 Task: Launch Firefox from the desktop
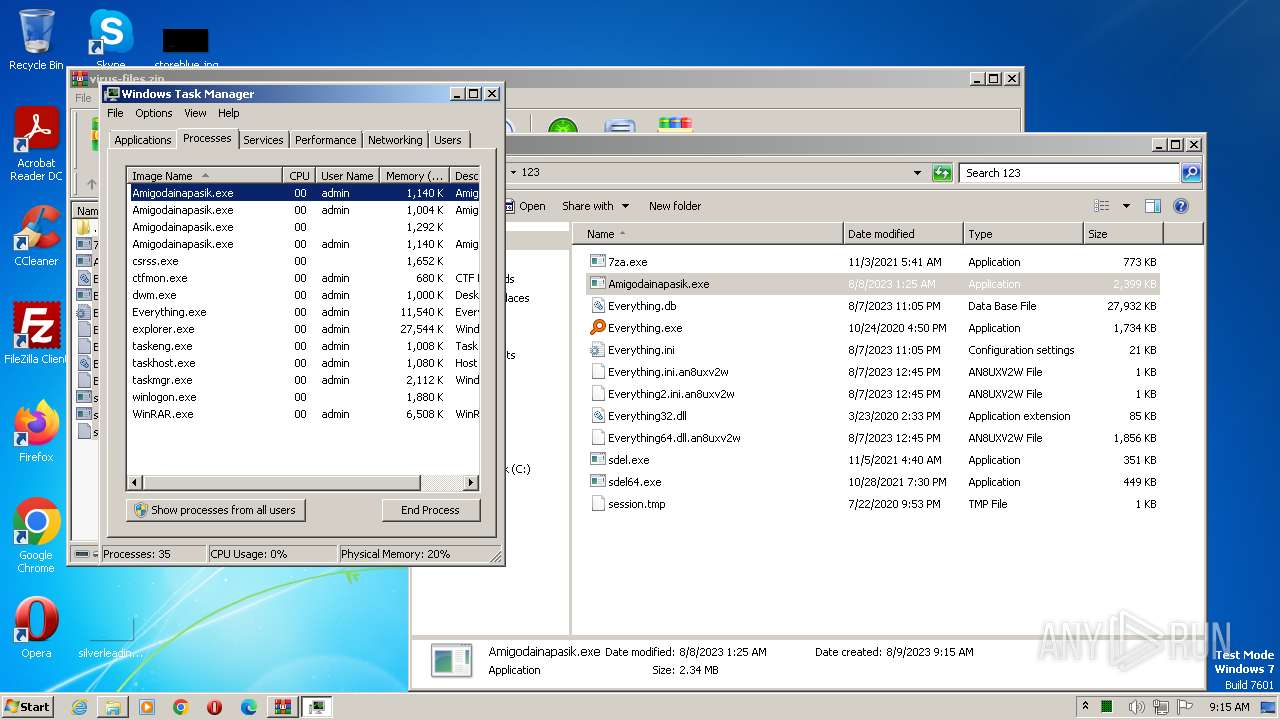36,431
